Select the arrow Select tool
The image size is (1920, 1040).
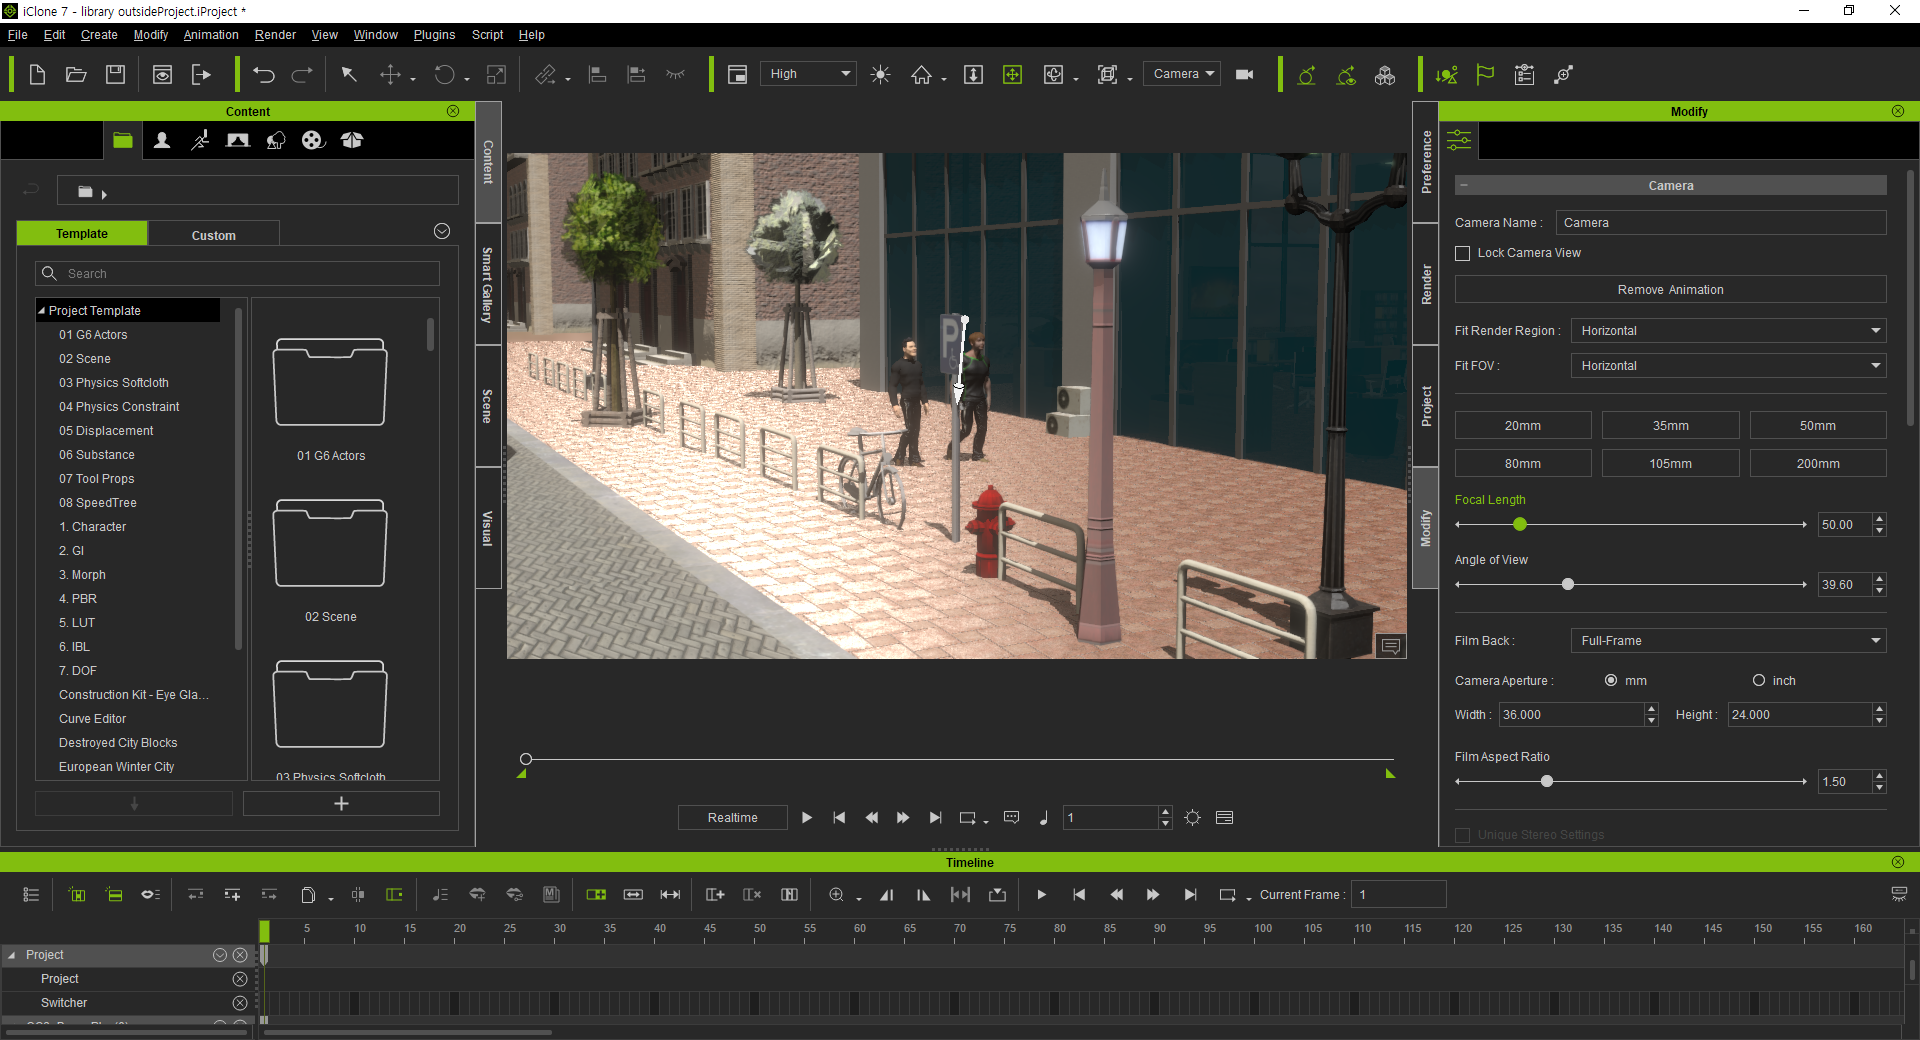click(x=349, y=75)
